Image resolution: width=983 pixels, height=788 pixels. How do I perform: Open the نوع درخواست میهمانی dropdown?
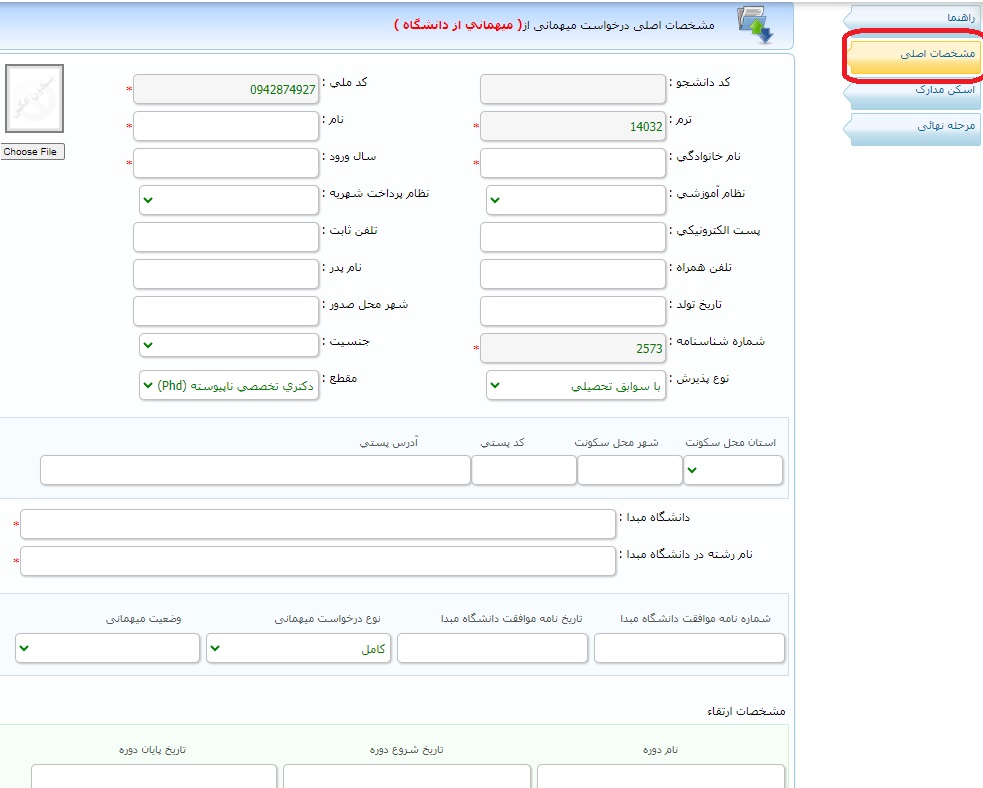(300, 648)
